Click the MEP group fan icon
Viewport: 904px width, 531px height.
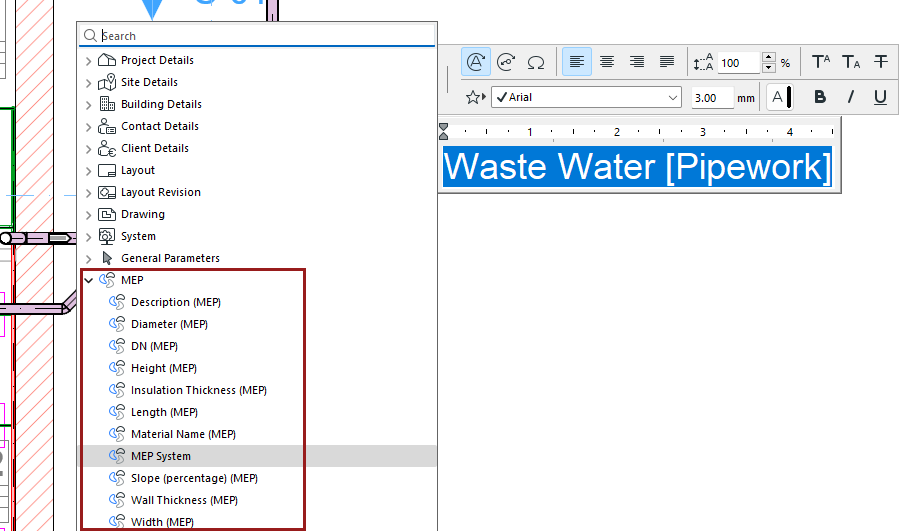pos(107,280)
